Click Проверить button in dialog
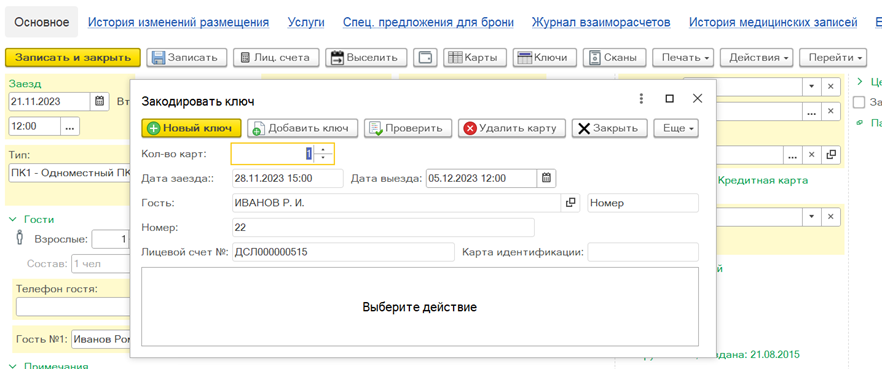This screenshot has width=882, height=369. [407, 128]
